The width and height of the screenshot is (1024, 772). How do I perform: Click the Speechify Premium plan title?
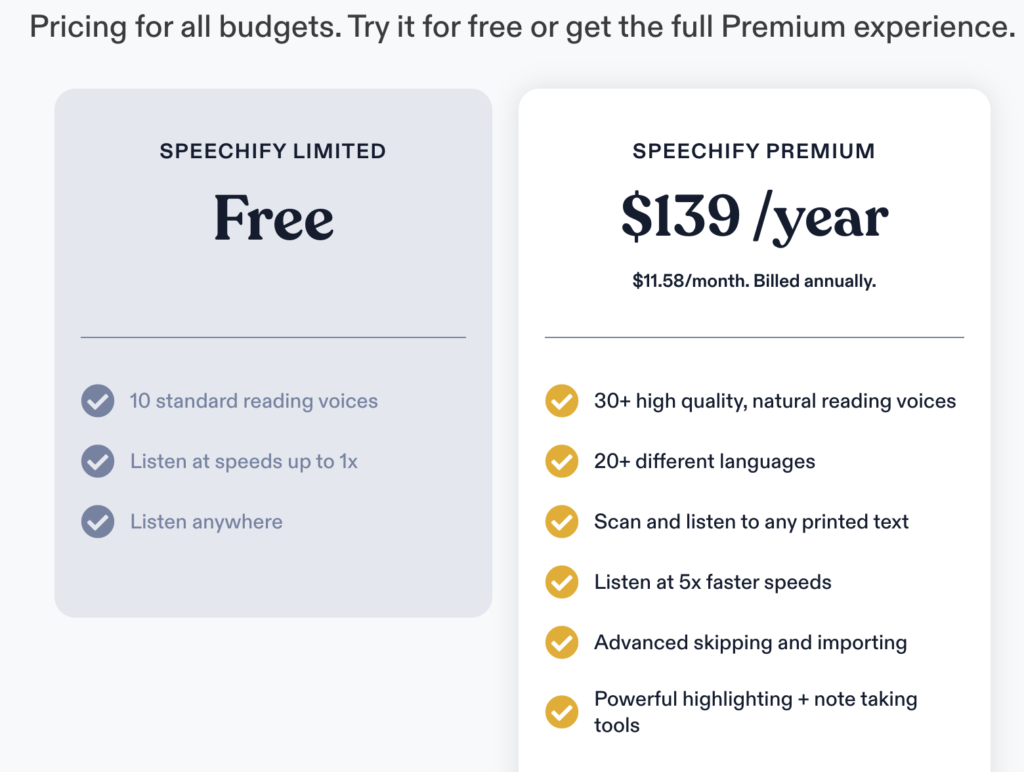coord(754,152)
